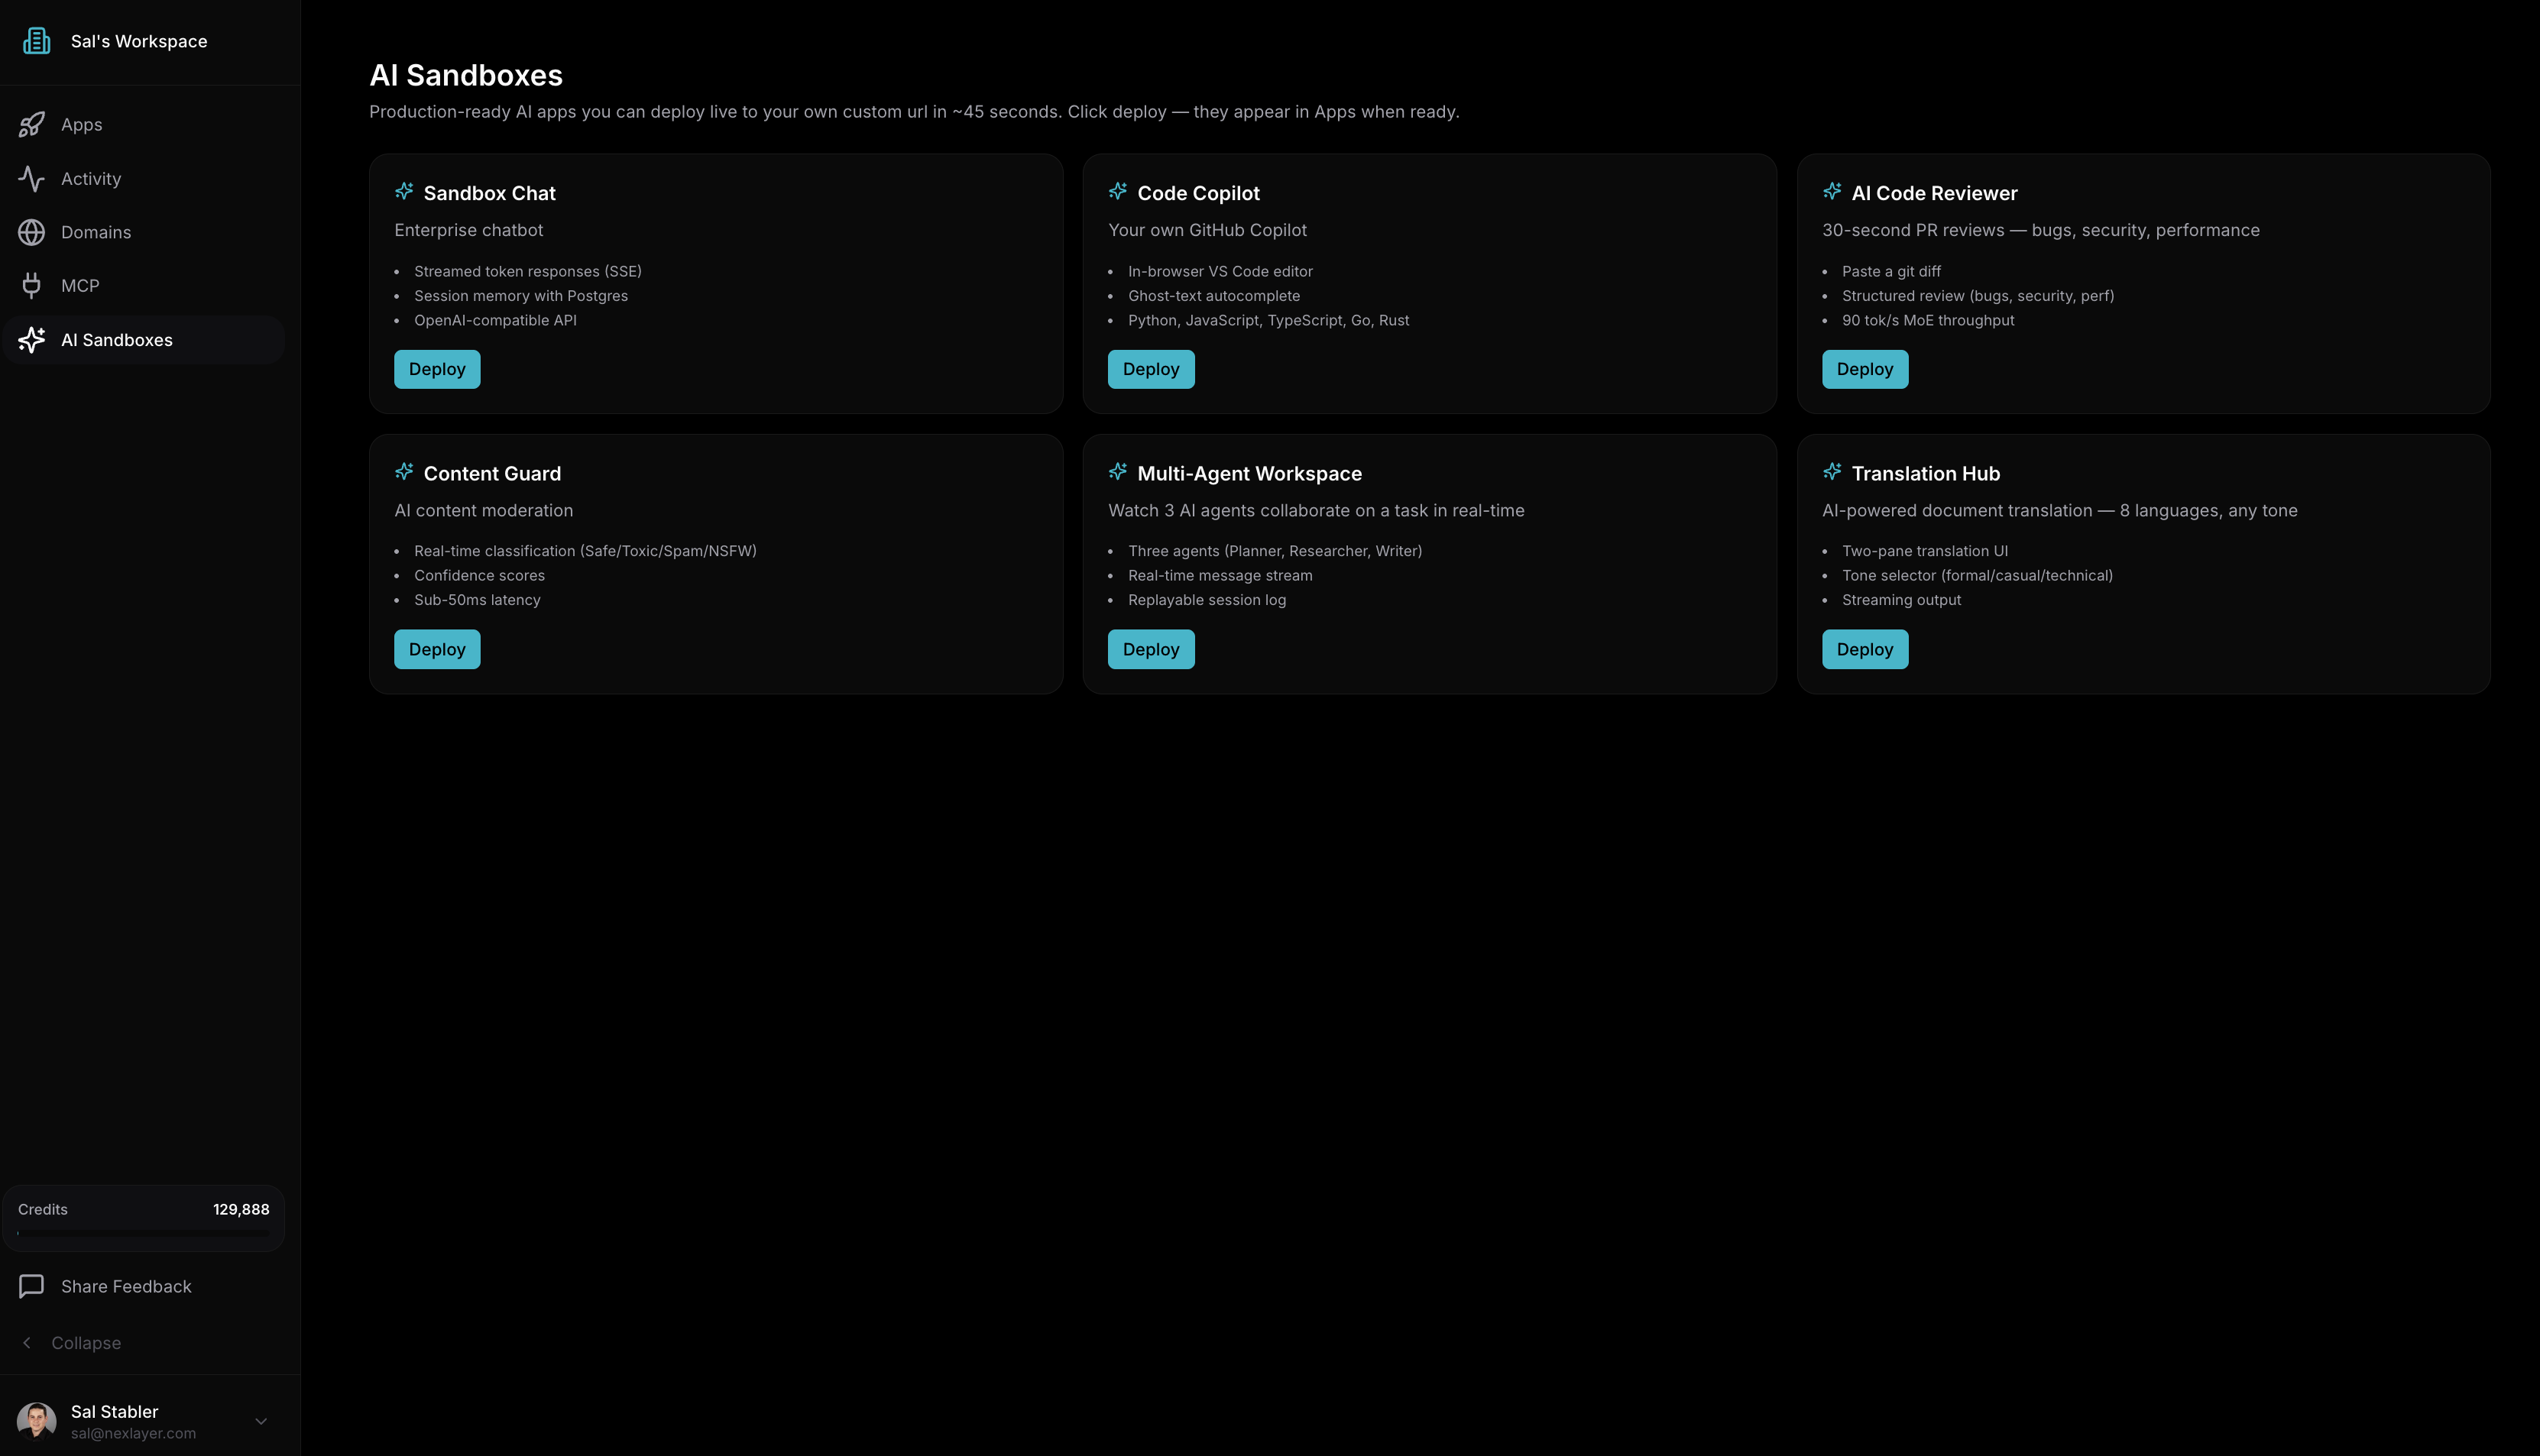Click the sal@nexlayer.com email text

click(133, 1433)
